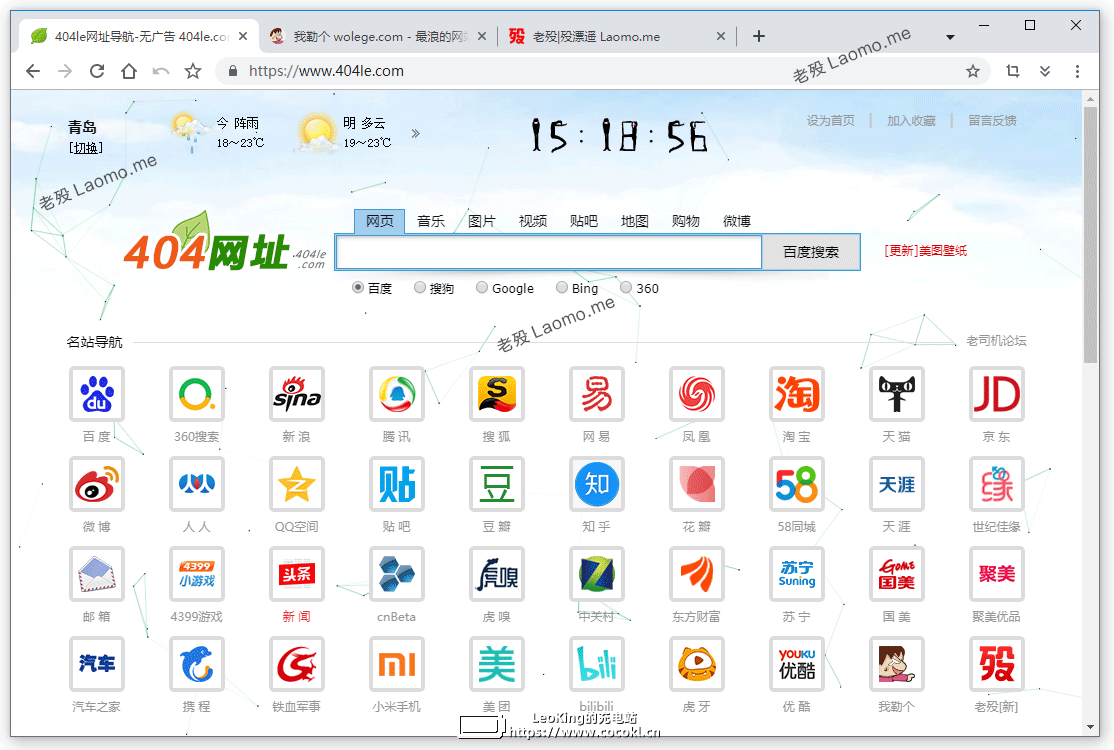The width and height of the screenshot is (1114, 750).
Task: Expand the tab list dropdown arrow
Action: tap(950, 37)
